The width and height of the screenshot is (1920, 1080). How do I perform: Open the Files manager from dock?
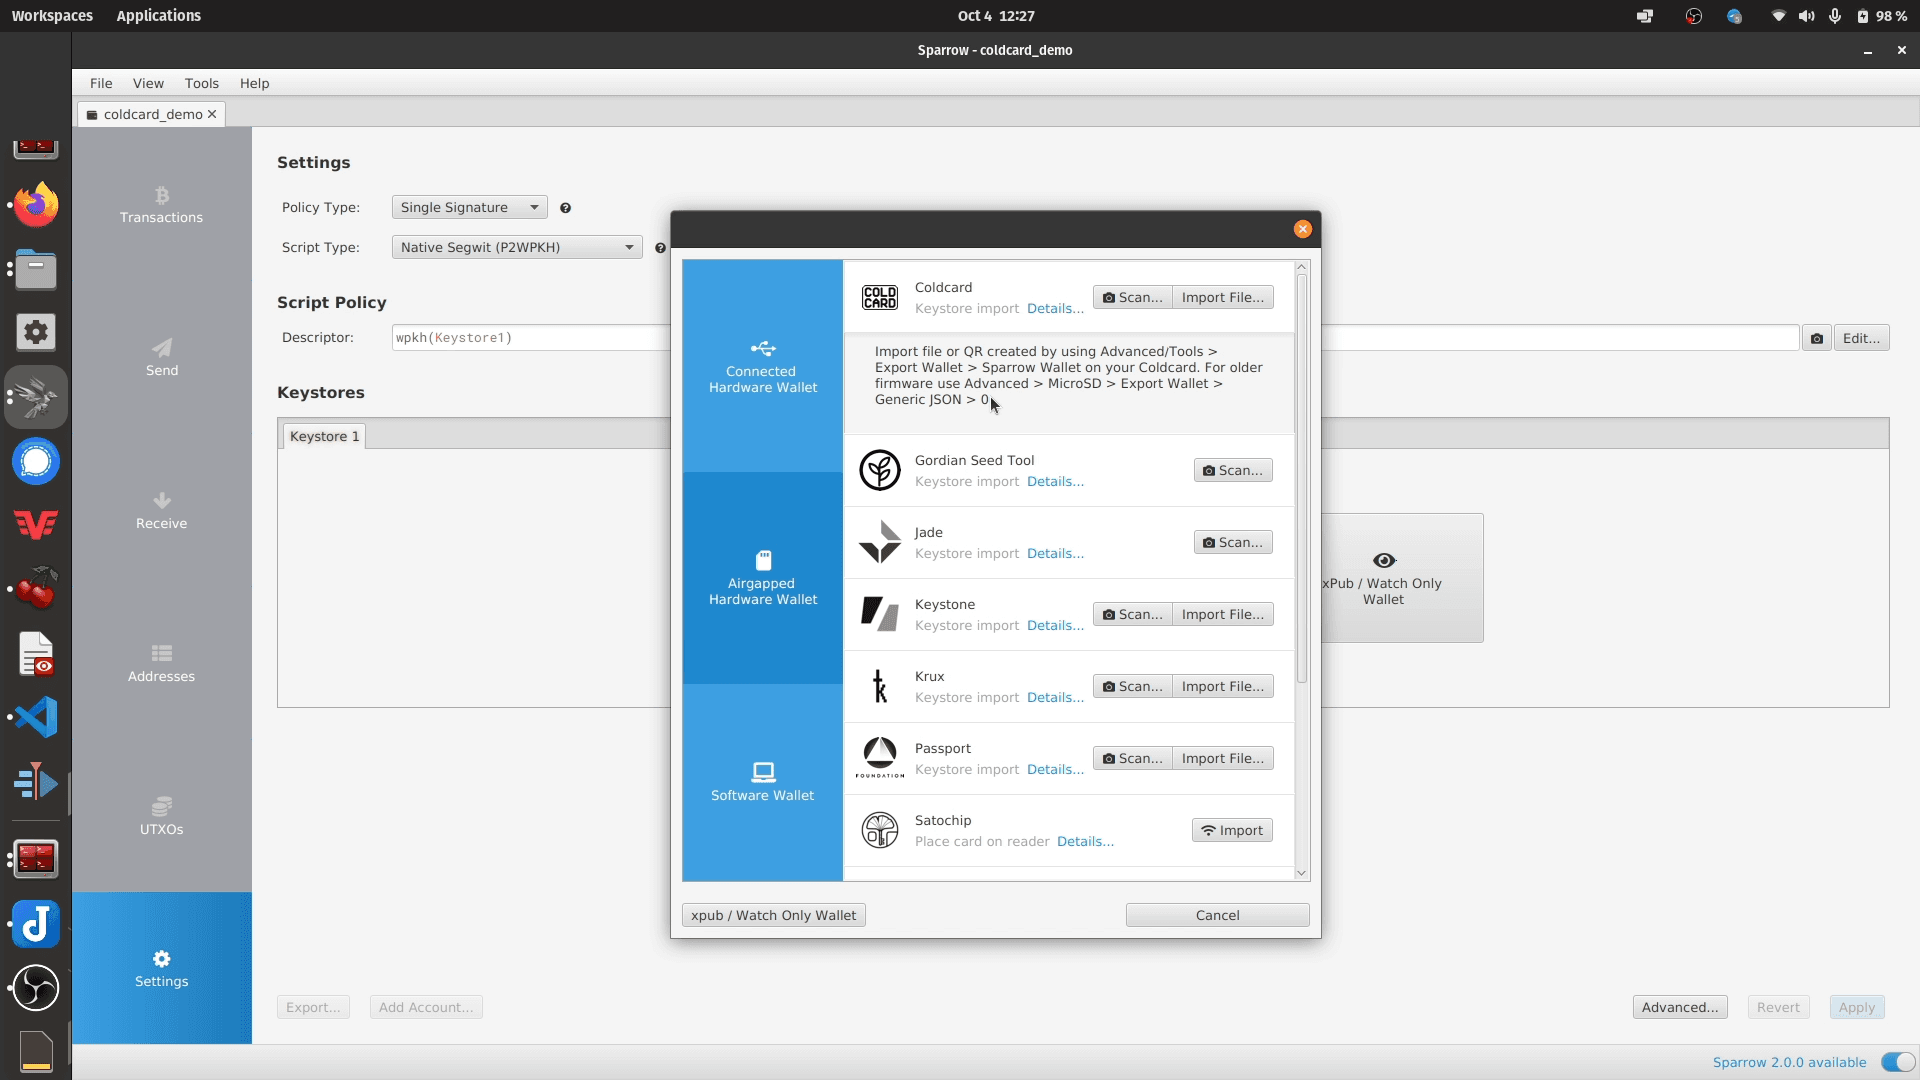click(36, 269)
